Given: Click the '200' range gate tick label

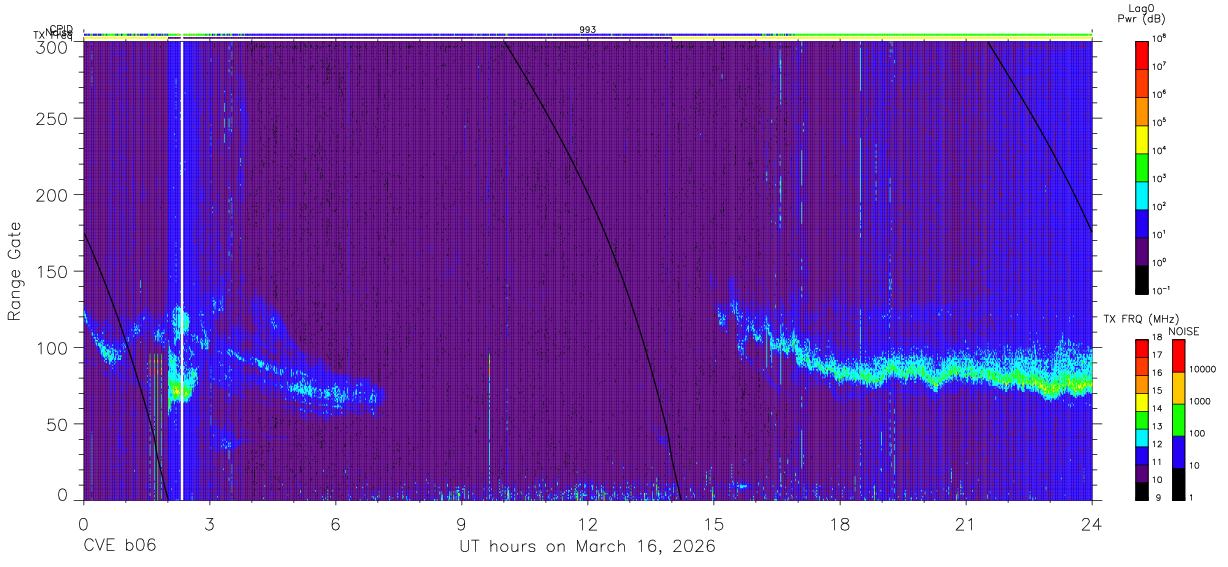Looking at the screenshot, I should pyautogui.click(x=54, y=195).
